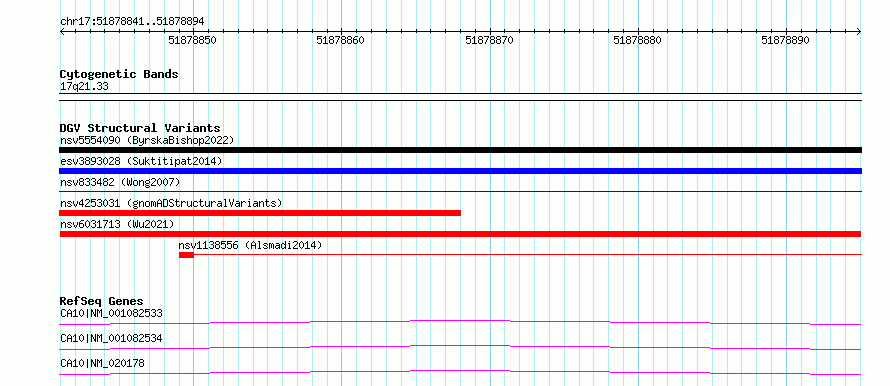890x386 pixels.
Task: Click the thick blue esv3893028 bar
Action: pyautogui.click(x=460, y=171)
